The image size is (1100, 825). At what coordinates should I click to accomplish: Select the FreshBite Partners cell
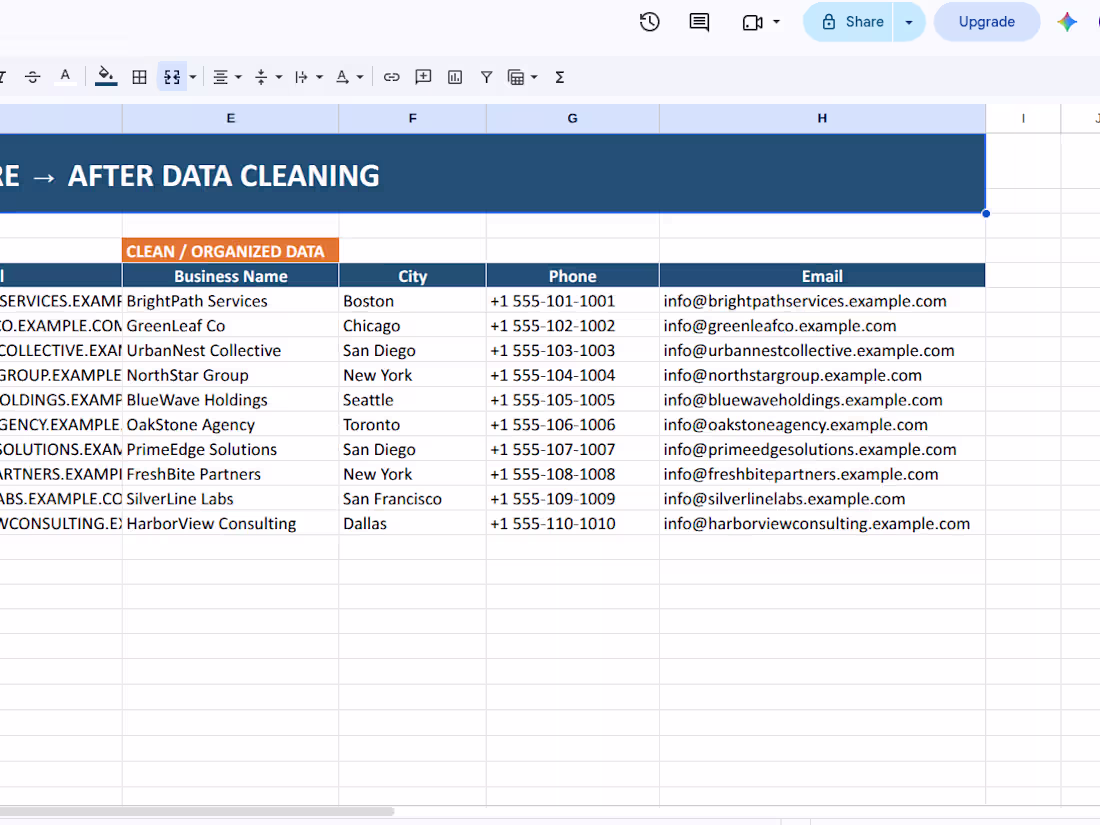pos(230,474)
